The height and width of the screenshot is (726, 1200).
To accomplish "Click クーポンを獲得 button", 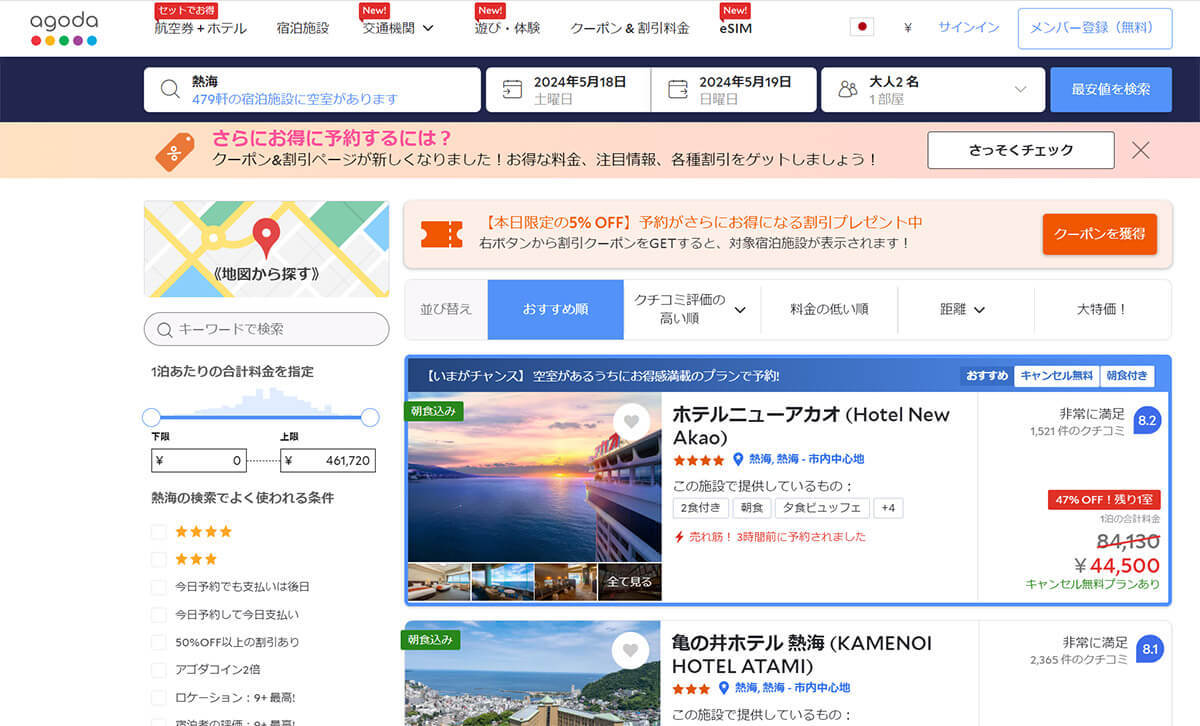I will click(1099, 234).
